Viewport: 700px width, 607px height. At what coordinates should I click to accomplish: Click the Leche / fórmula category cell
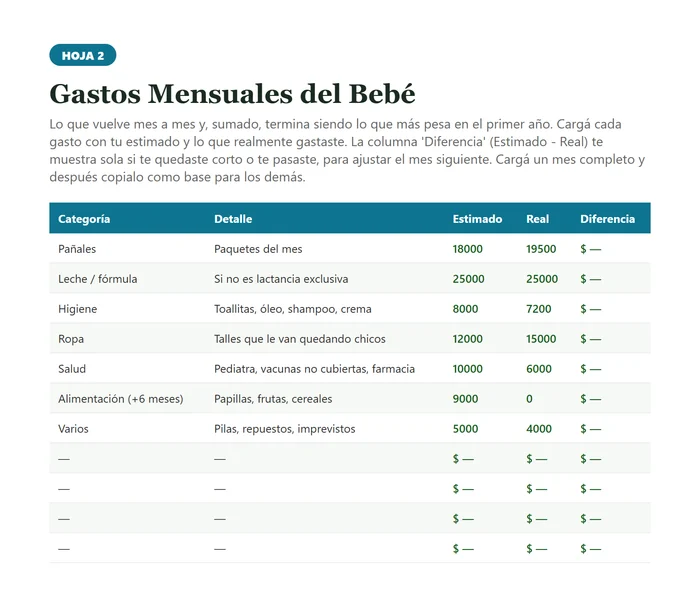point(98,279)
